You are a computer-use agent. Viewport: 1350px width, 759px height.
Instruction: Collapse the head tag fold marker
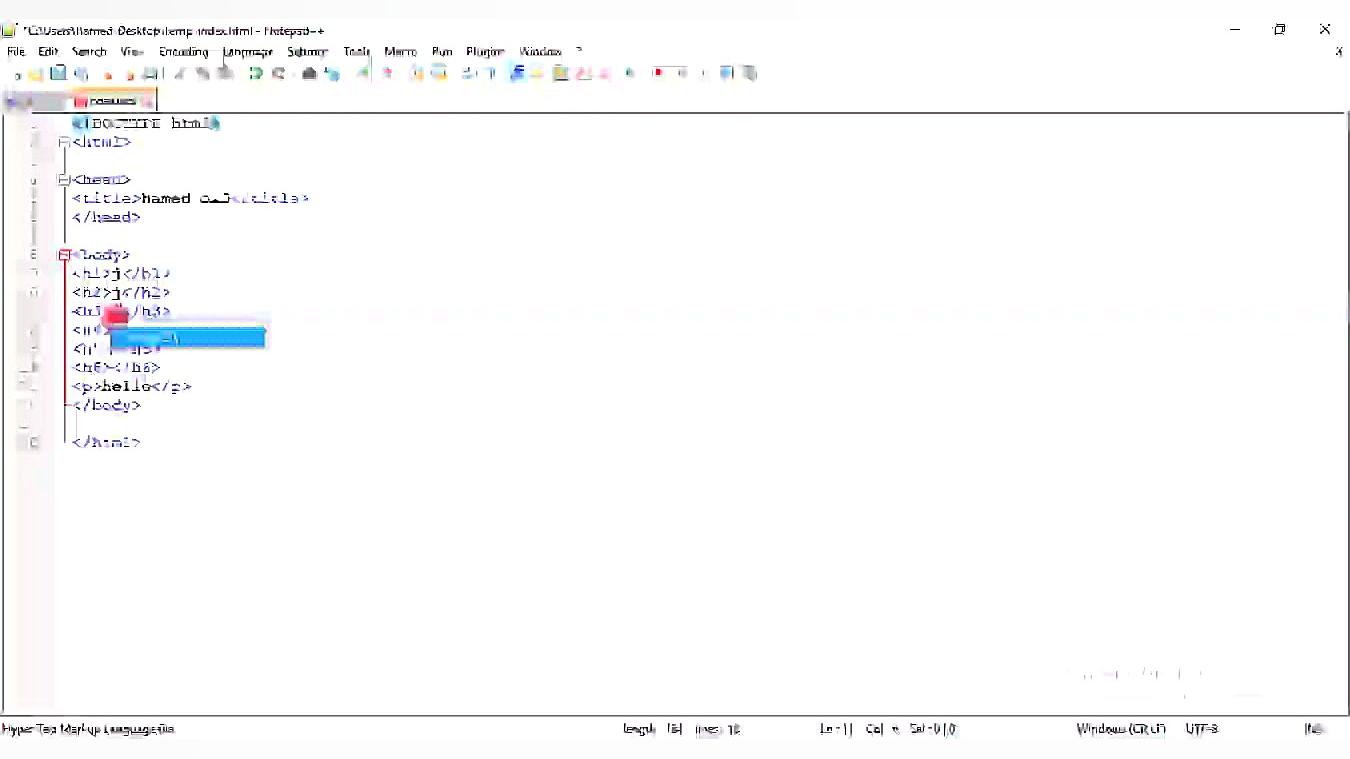click(64, 180)
